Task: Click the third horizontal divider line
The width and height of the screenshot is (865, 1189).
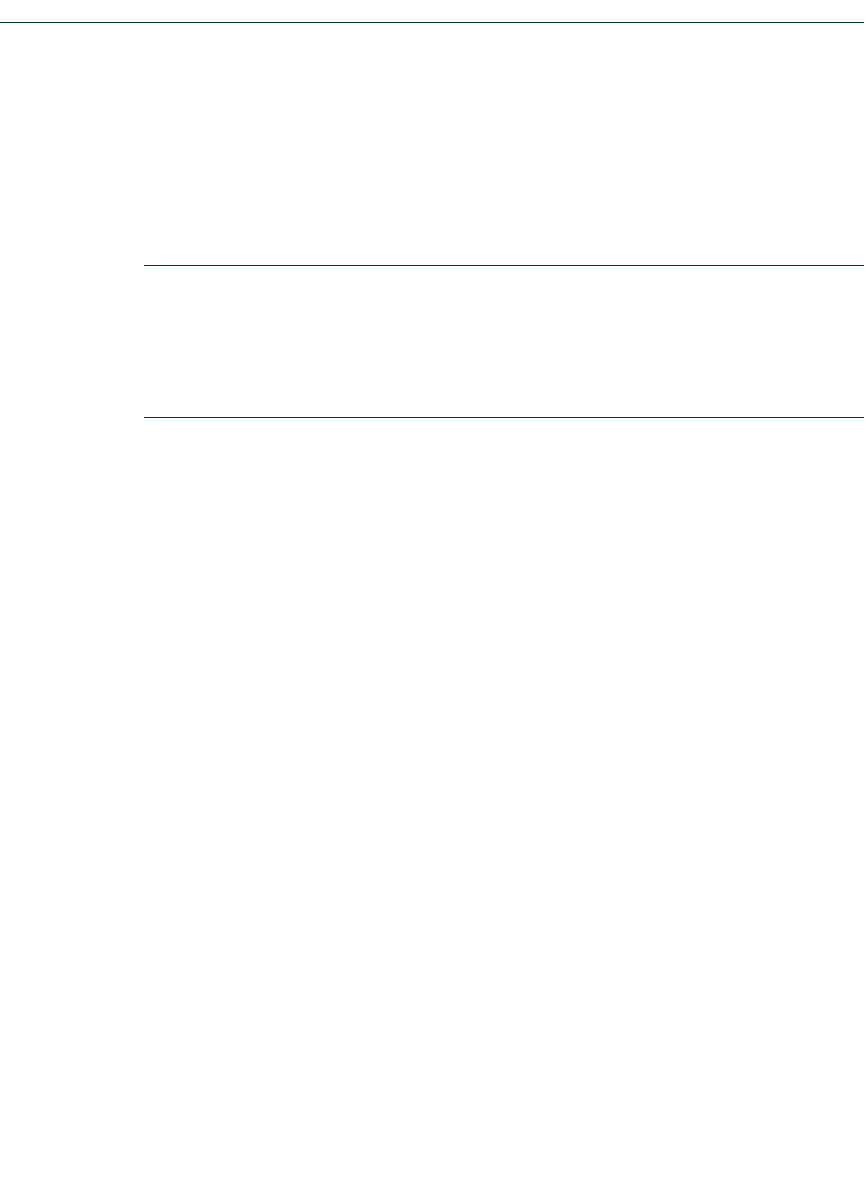Action: tap(504, 417)
